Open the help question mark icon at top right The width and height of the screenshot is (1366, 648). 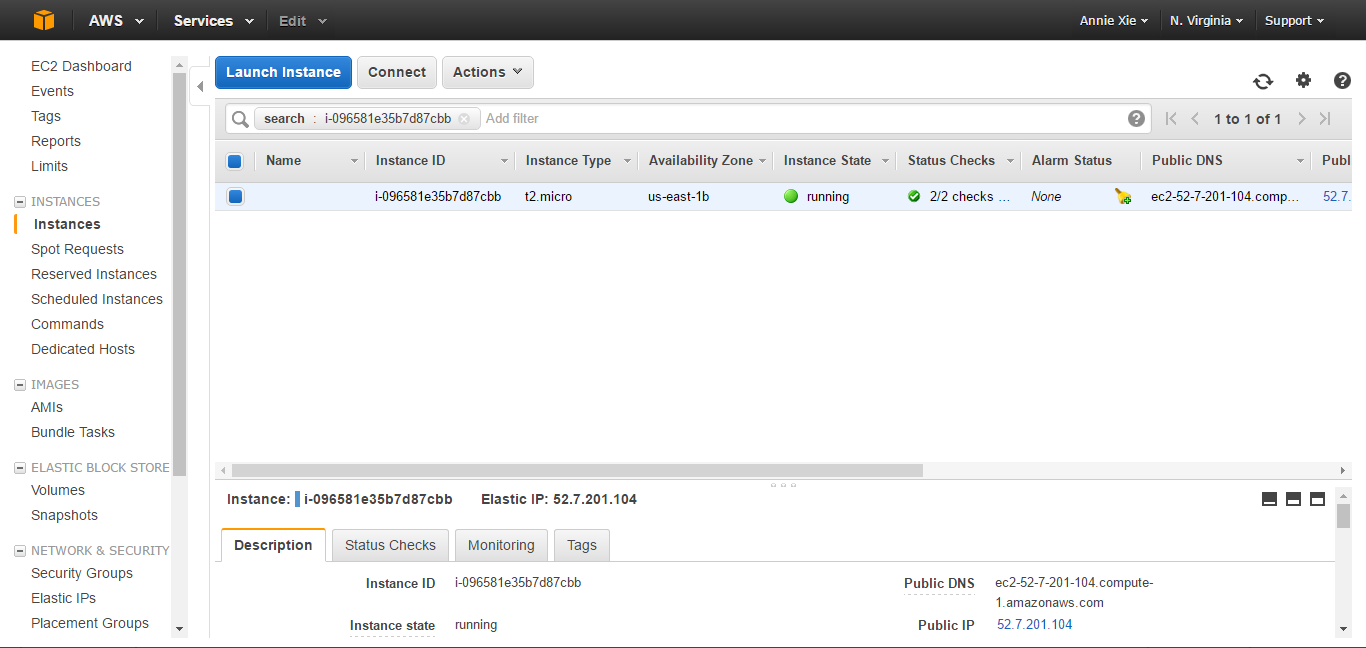pos(1342,80)
